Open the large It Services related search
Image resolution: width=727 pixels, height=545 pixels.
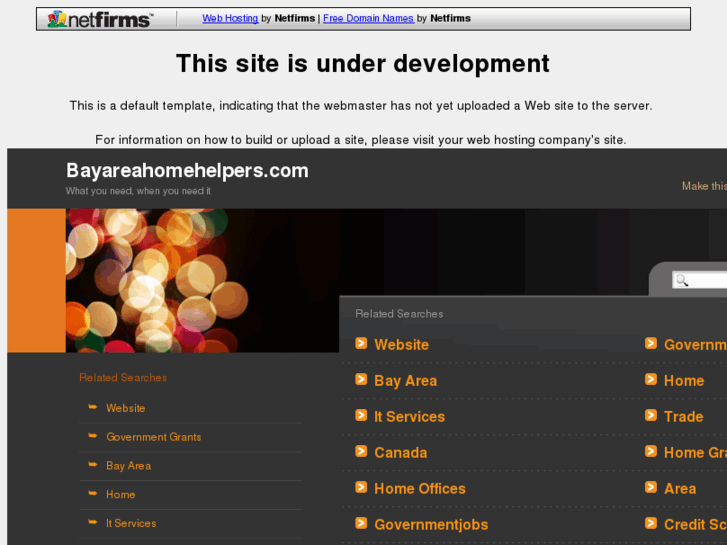pyautogui.click(x=409, y=417)
